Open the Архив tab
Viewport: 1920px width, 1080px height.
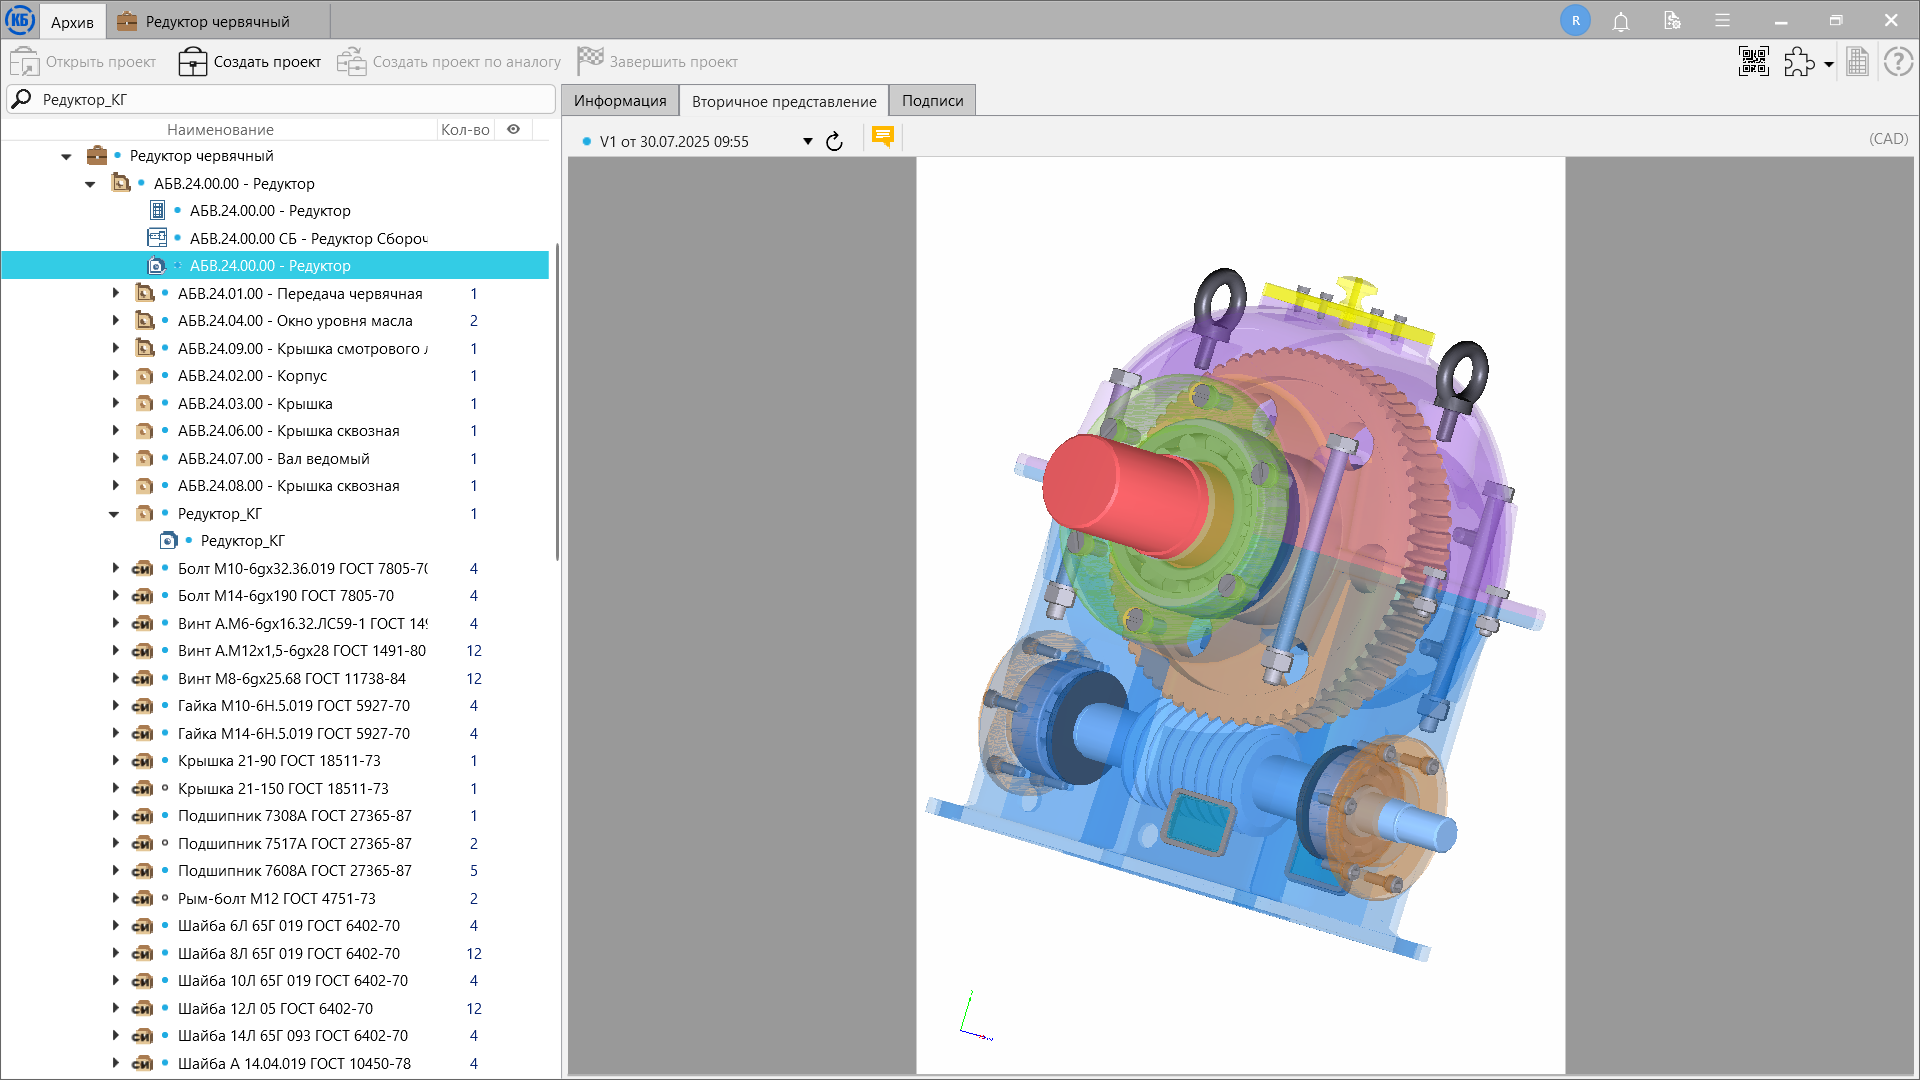click(72, 21)
